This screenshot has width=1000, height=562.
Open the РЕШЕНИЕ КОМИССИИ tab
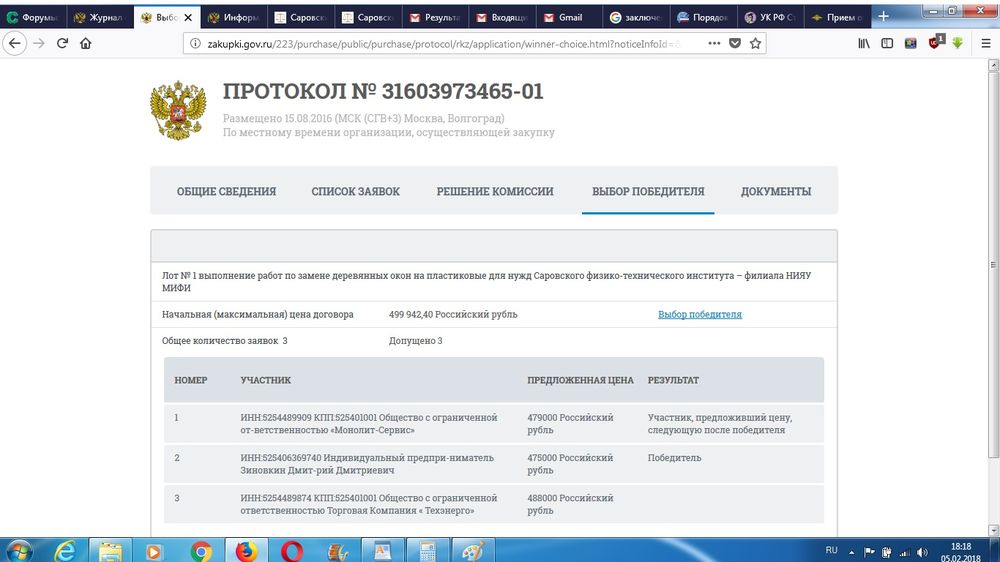(494, 192)
